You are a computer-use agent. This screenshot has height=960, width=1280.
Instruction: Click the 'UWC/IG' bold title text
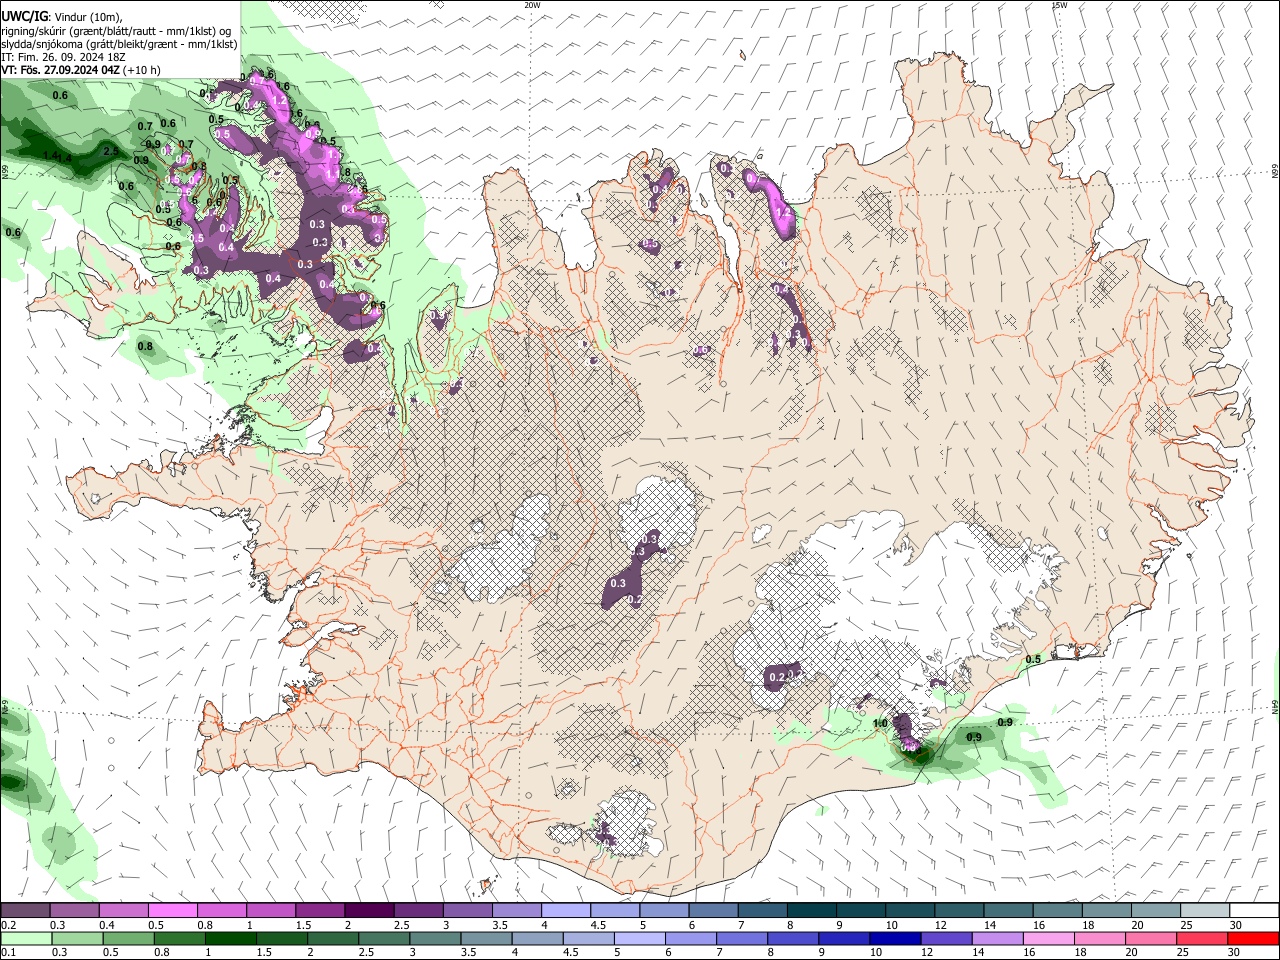point(24,16)
